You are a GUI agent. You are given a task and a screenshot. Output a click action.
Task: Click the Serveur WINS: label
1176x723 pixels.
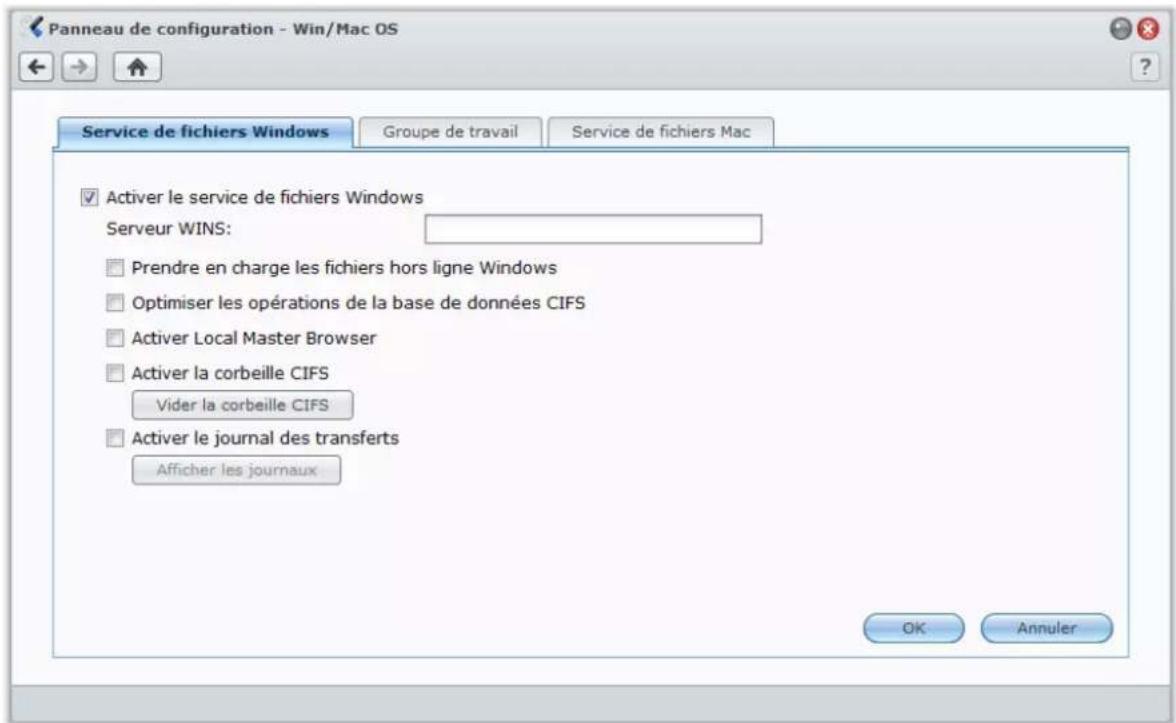169,229
